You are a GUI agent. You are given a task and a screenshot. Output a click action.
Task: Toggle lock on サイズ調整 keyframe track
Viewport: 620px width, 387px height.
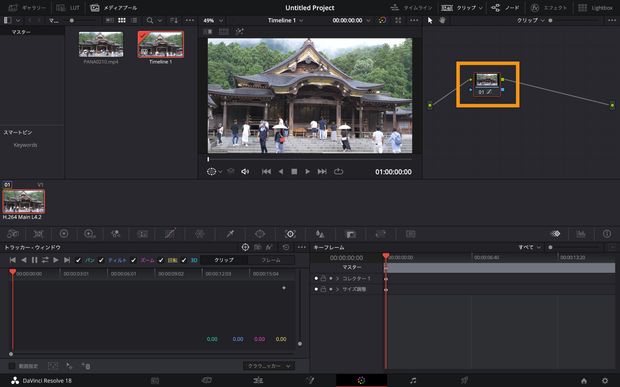(323, 289)
